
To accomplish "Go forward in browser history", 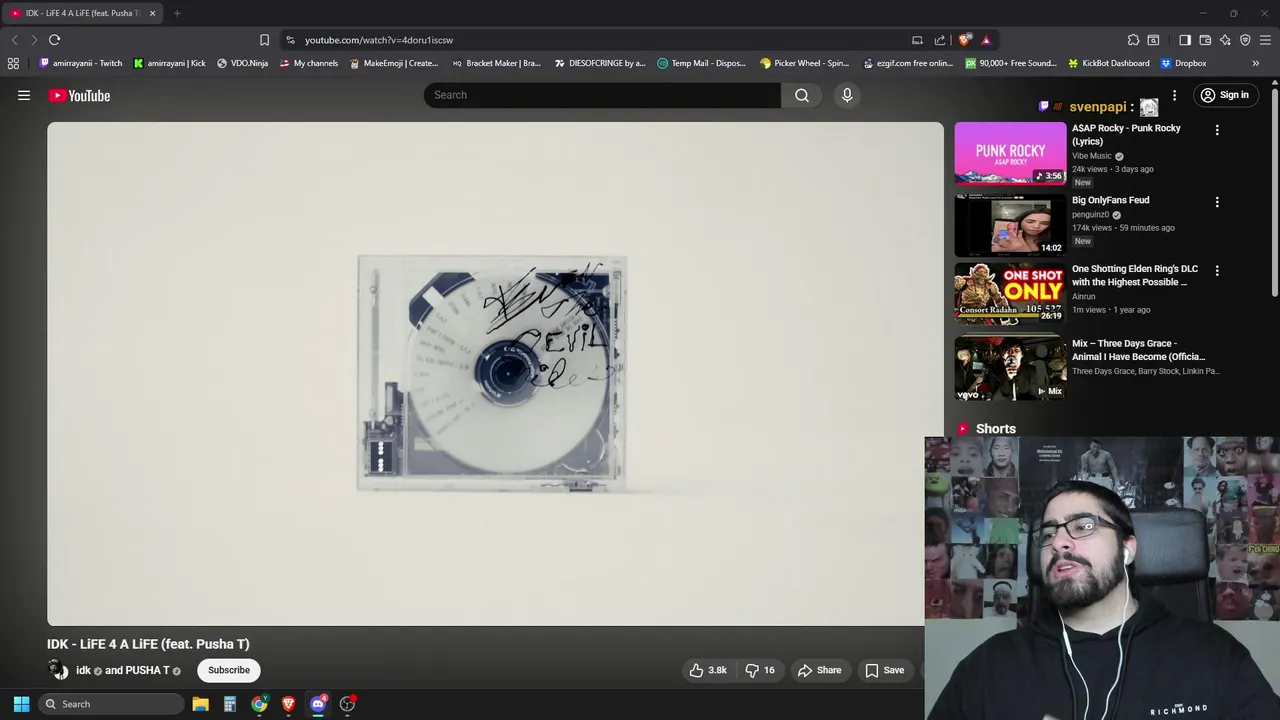I will pyautogui.click(x=34, y=40).
